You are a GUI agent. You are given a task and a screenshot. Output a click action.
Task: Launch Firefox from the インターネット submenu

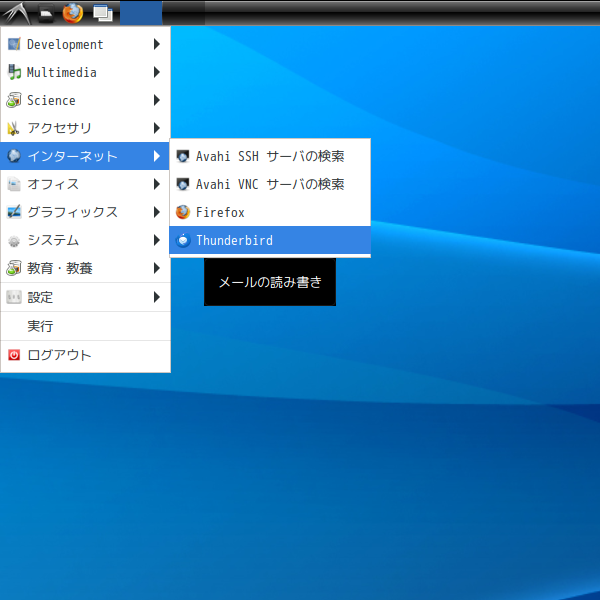(x=270, y=212)
